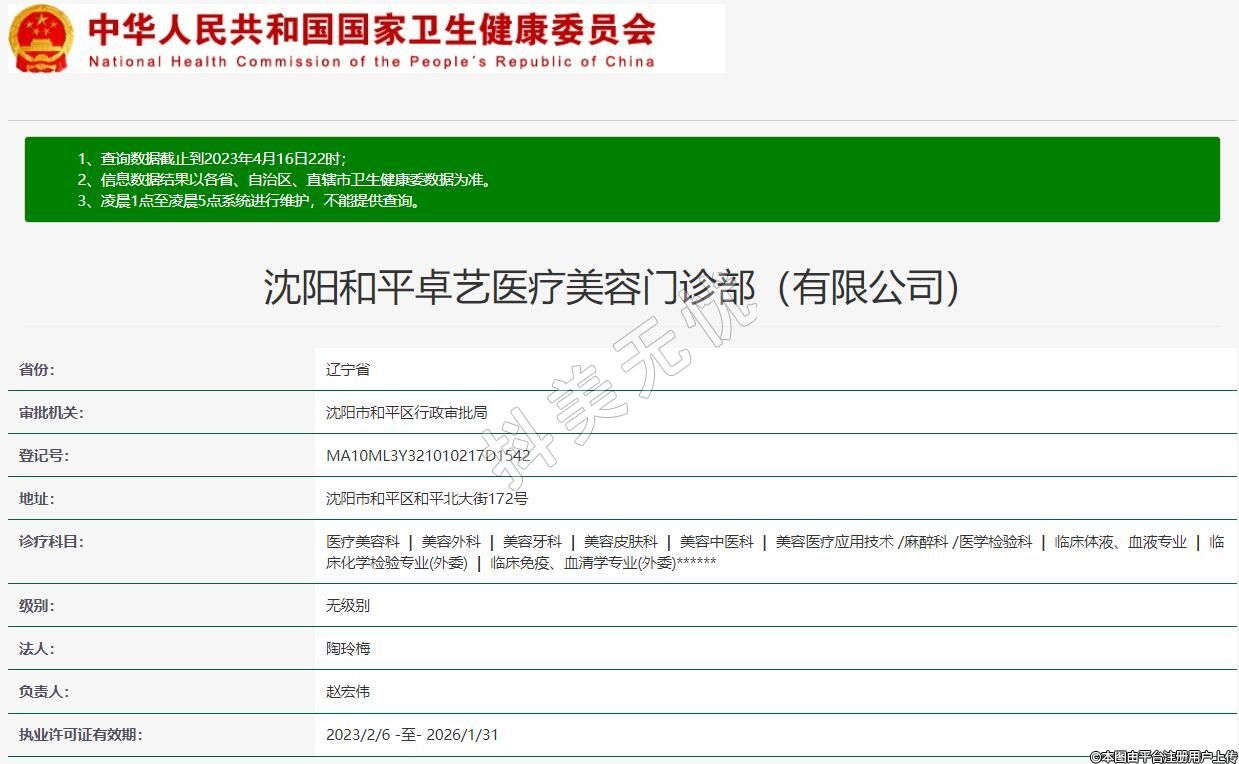Click the 沈阳和平卓艺医疗美容门诊部 page heading
The width and height of the screenshot is (1239, 764).
pos(612,287)
